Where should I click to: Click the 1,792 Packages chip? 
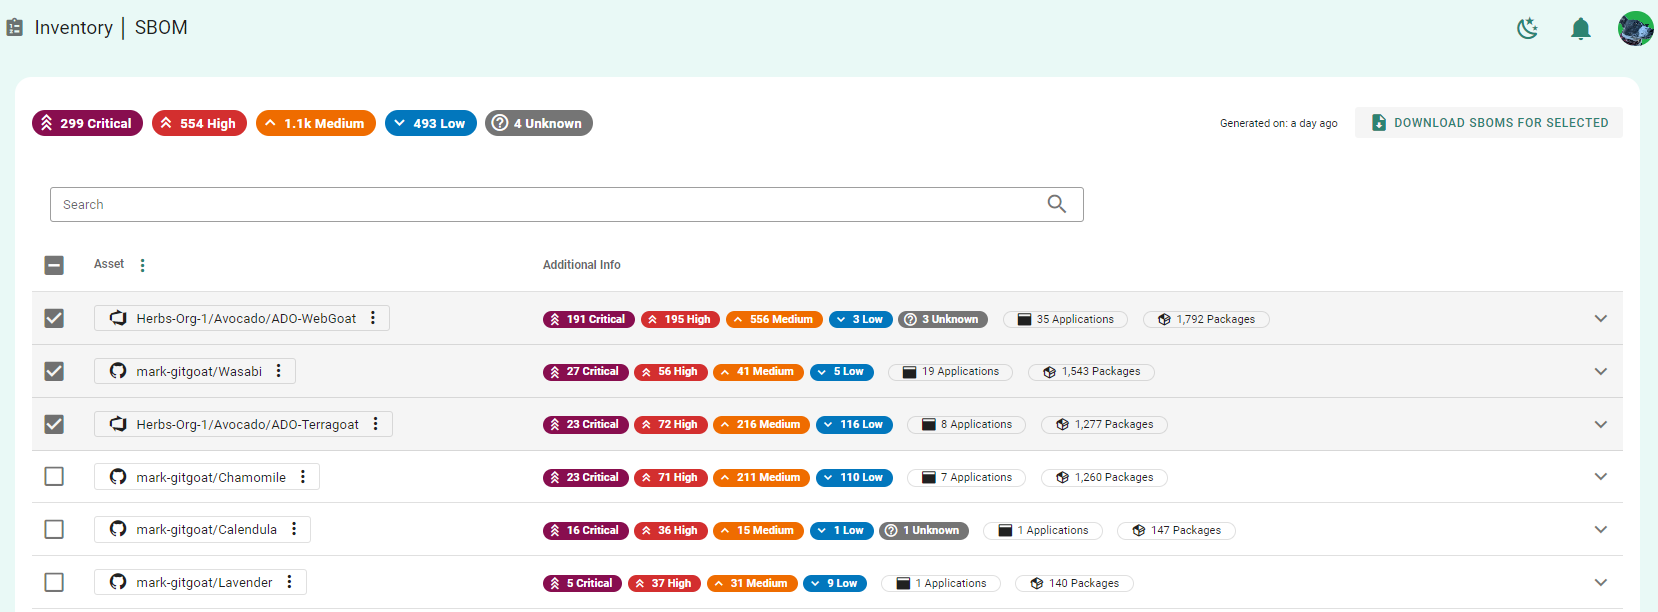1206,319
